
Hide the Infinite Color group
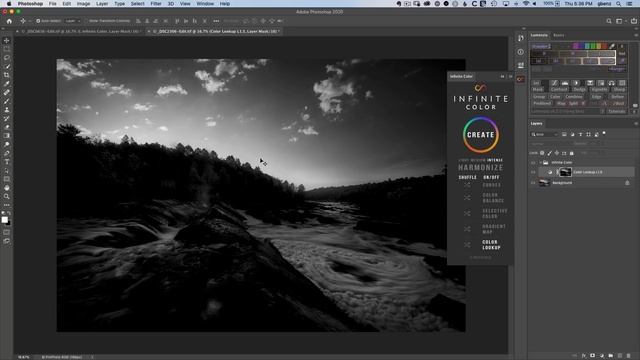point(533,162)
